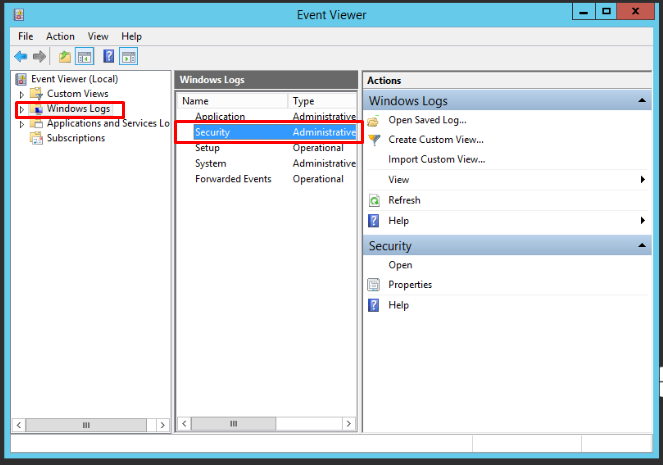Click the Back arrow toolbar icon

(x=20, y=56)
